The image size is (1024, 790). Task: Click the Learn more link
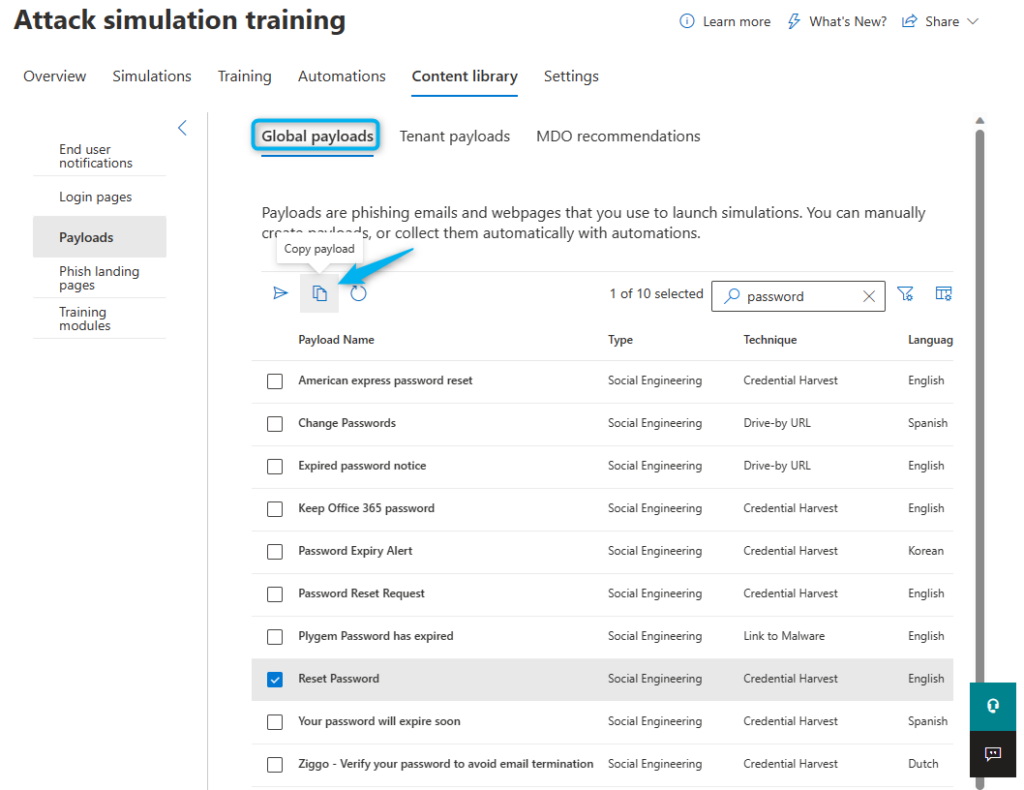pyautogui.click(x=725, y=22)
